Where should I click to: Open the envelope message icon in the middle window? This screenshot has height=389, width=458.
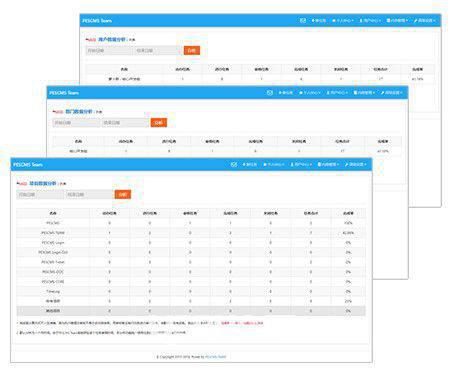point(270,93)
